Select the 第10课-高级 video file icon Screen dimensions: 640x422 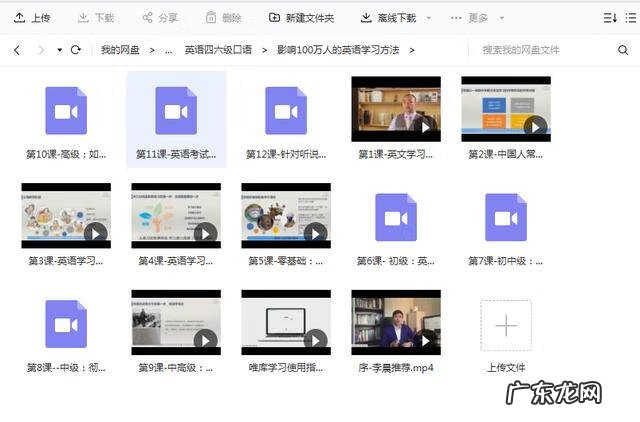pyautogui.click(x=66, y=110)
